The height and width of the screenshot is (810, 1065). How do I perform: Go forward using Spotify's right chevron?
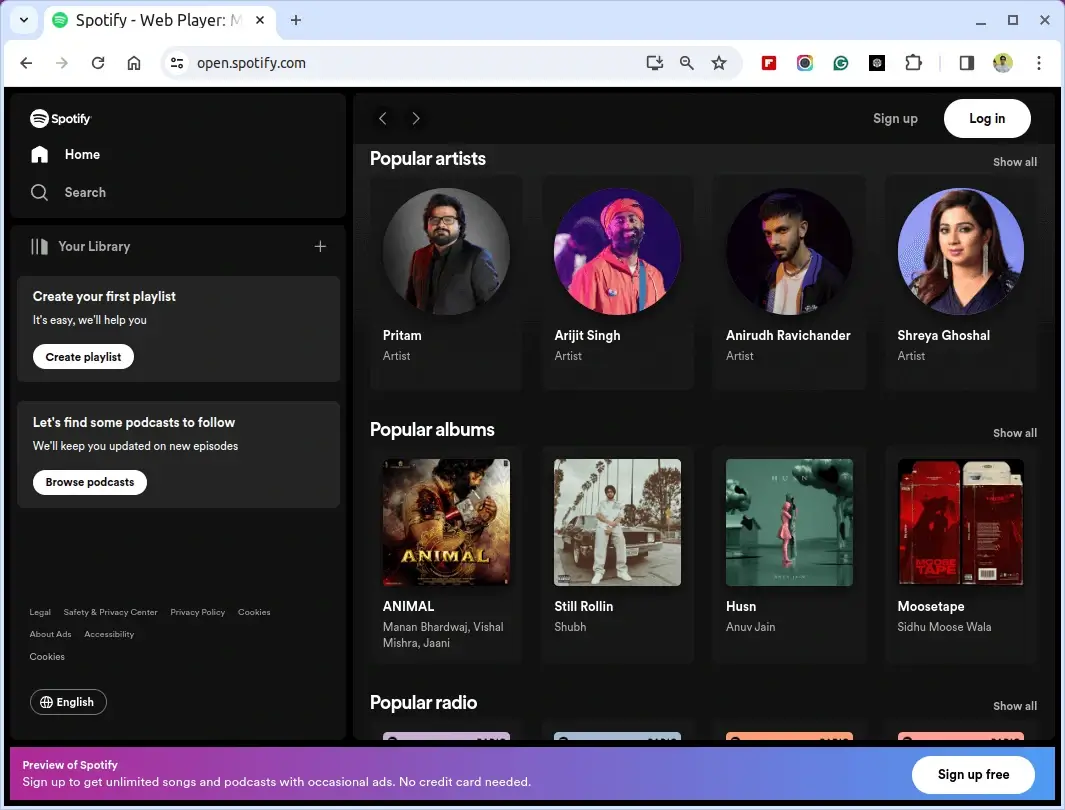pyautogui.click(x=416, y=118)
